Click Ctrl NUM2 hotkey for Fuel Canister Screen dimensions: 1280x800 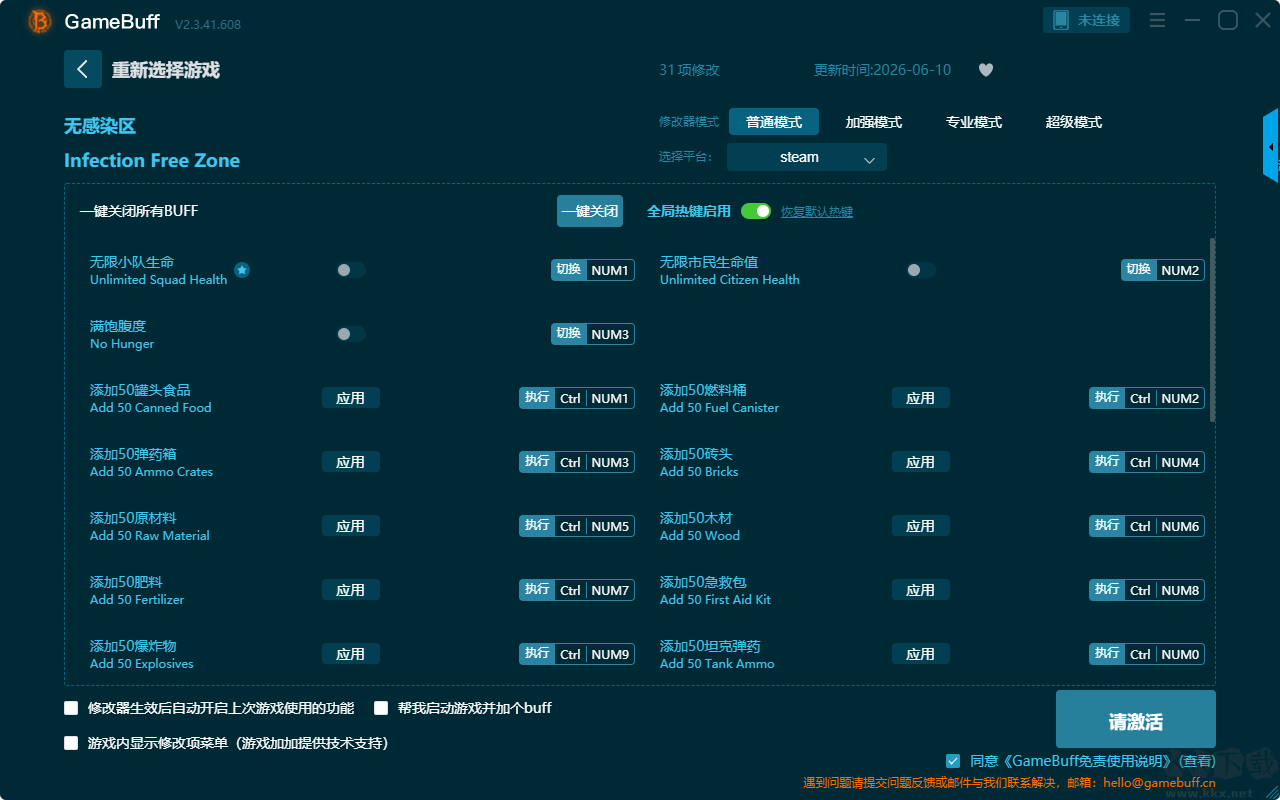point(1147,398)
